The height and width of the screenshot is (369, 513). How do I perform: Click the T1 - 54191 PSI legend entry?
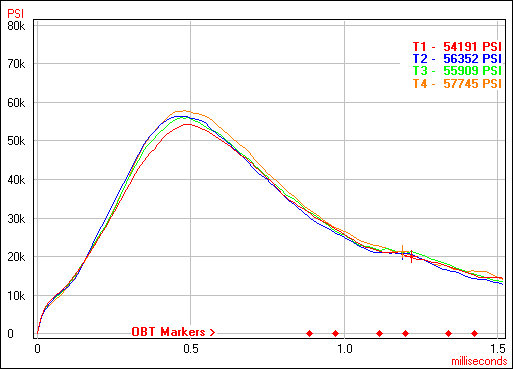coord(457,46)
